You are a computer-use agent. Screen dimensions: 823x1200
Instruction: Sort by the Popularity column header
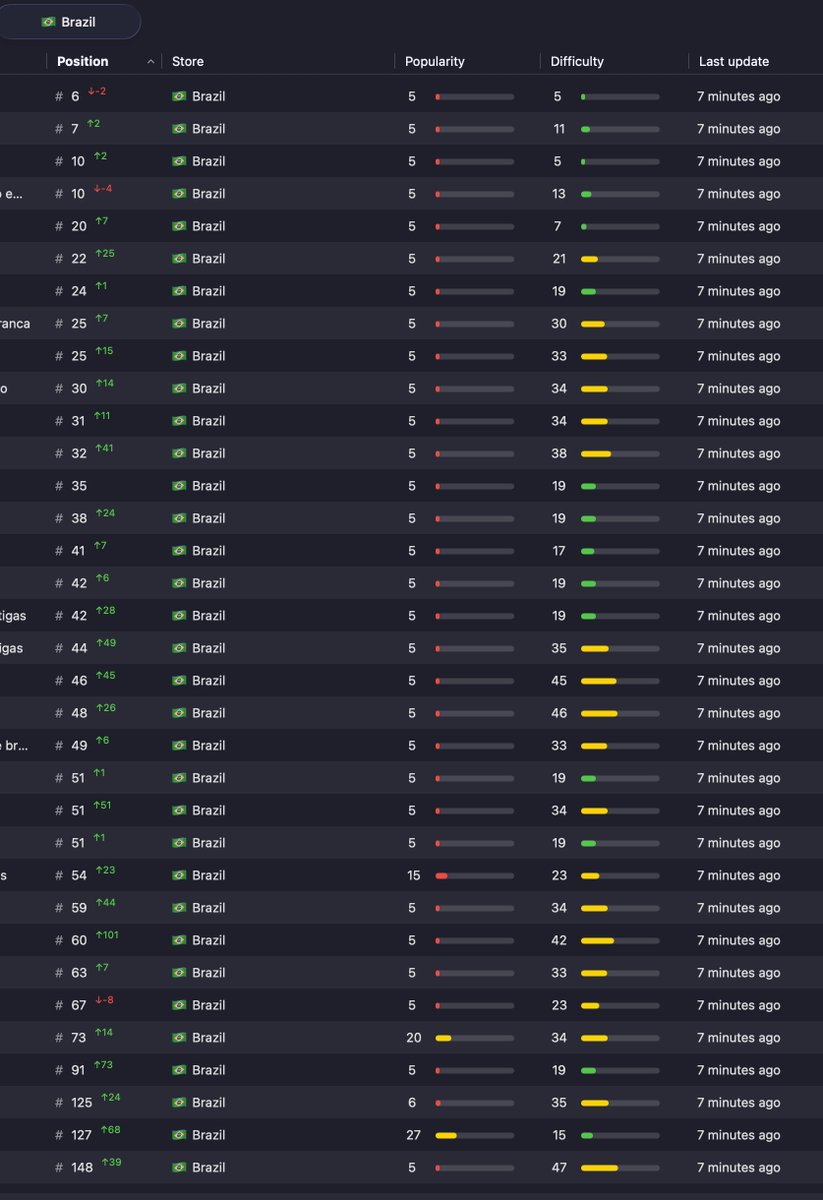(435, 61)
